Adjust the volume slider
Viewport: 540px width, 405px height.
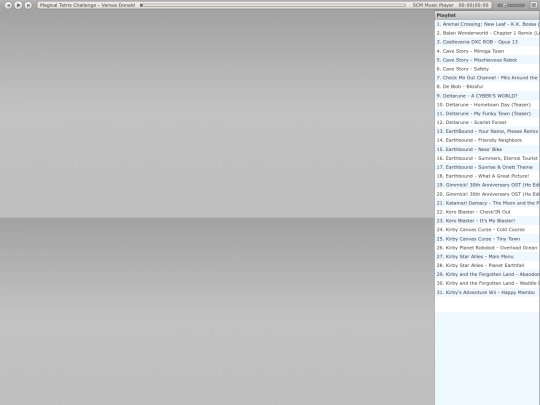click(x=511, y=6)
